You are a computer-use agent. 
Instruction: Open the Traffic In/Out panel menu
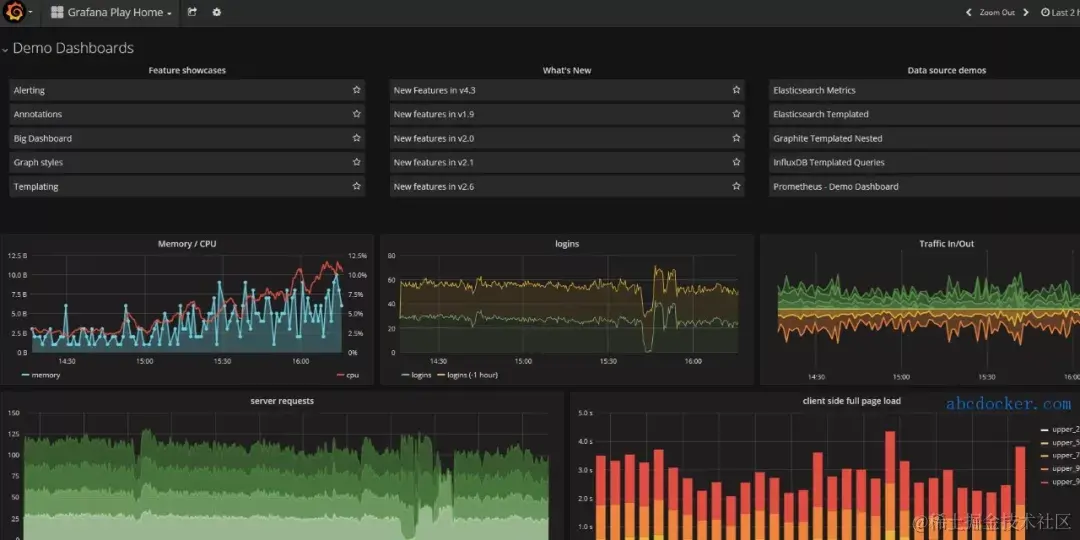[x=946, y=244]
